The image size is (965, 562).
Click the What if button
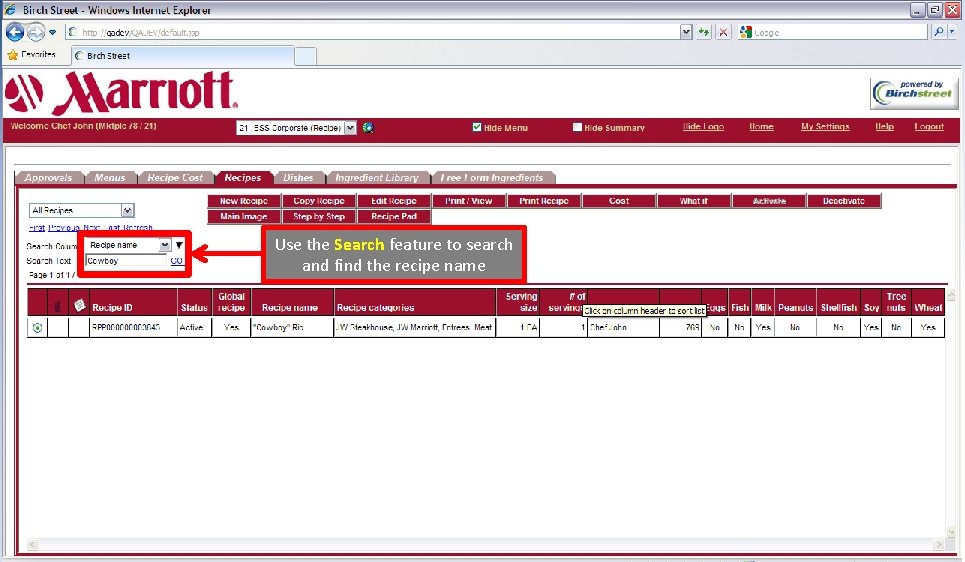pyautogui.click(x=694, y=201)
